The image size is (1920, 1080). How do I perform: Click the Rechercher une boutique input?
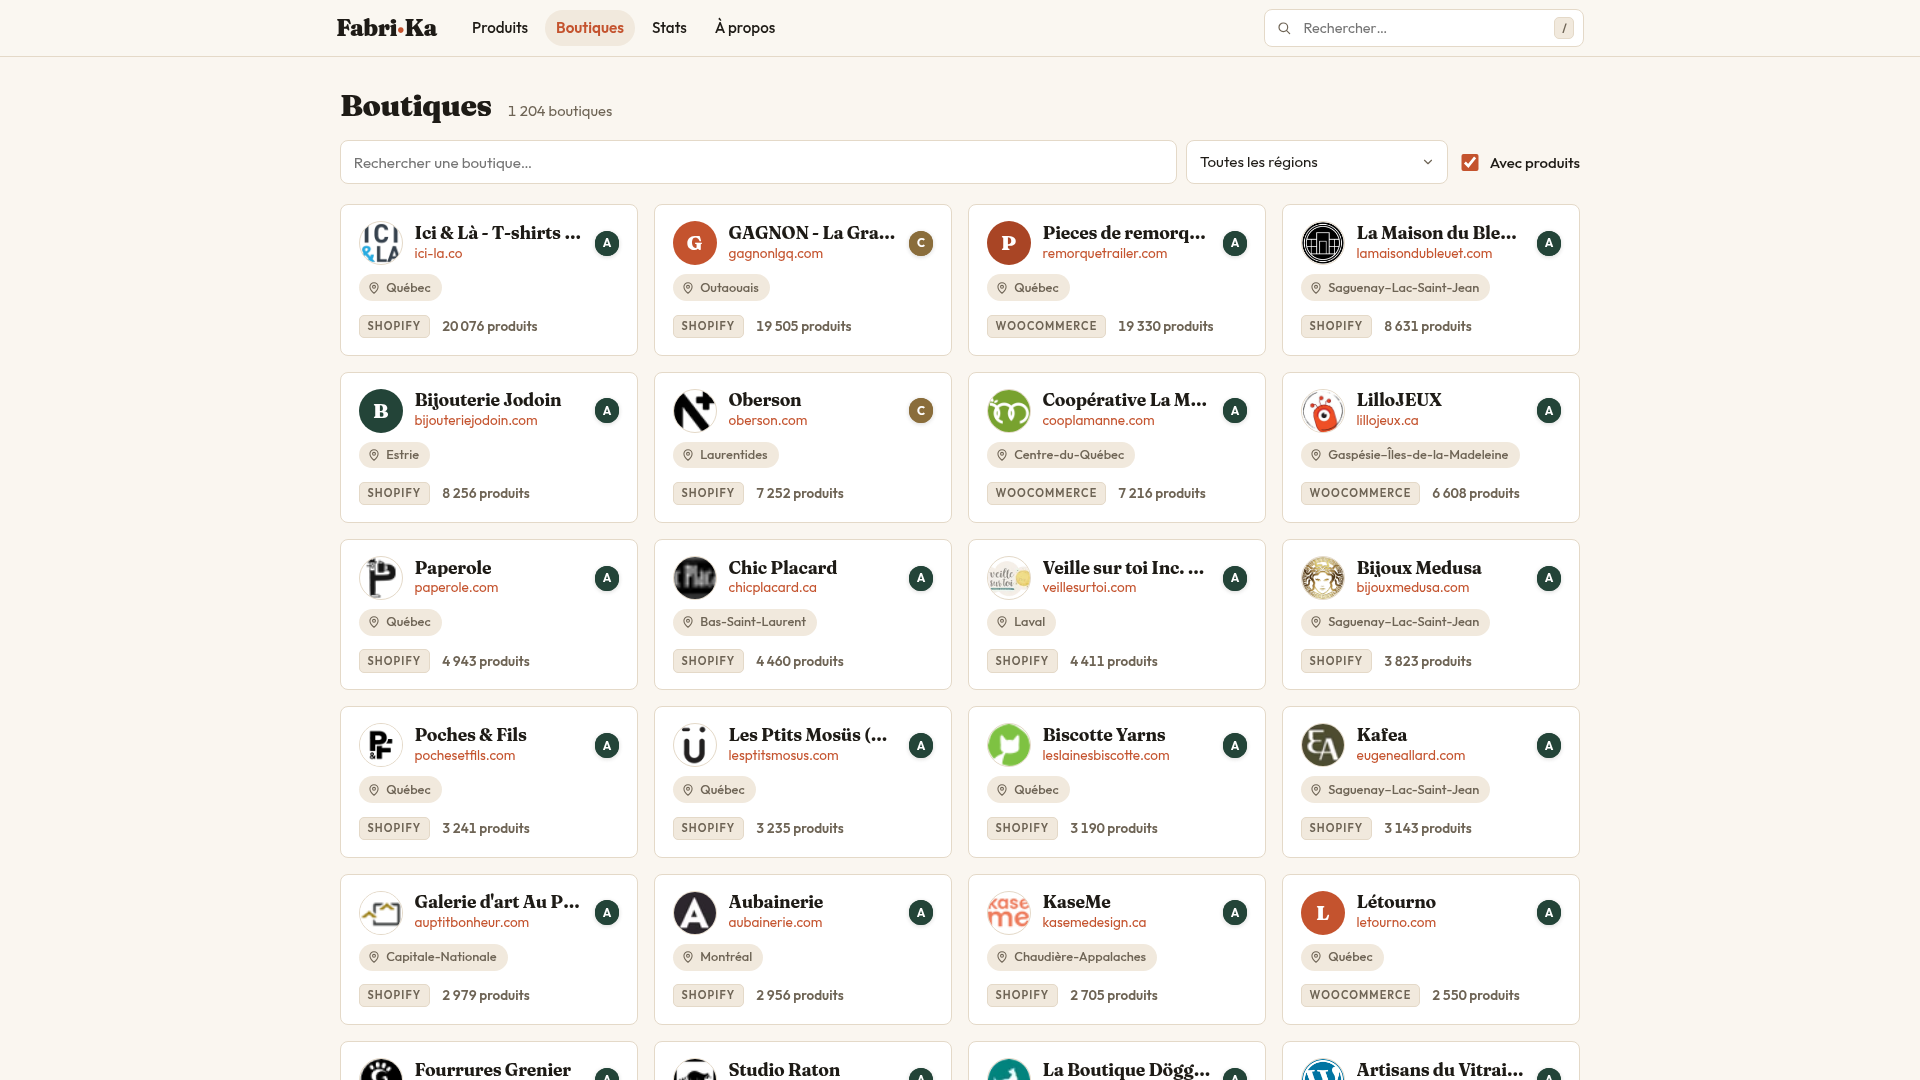[x=758, y=162]
